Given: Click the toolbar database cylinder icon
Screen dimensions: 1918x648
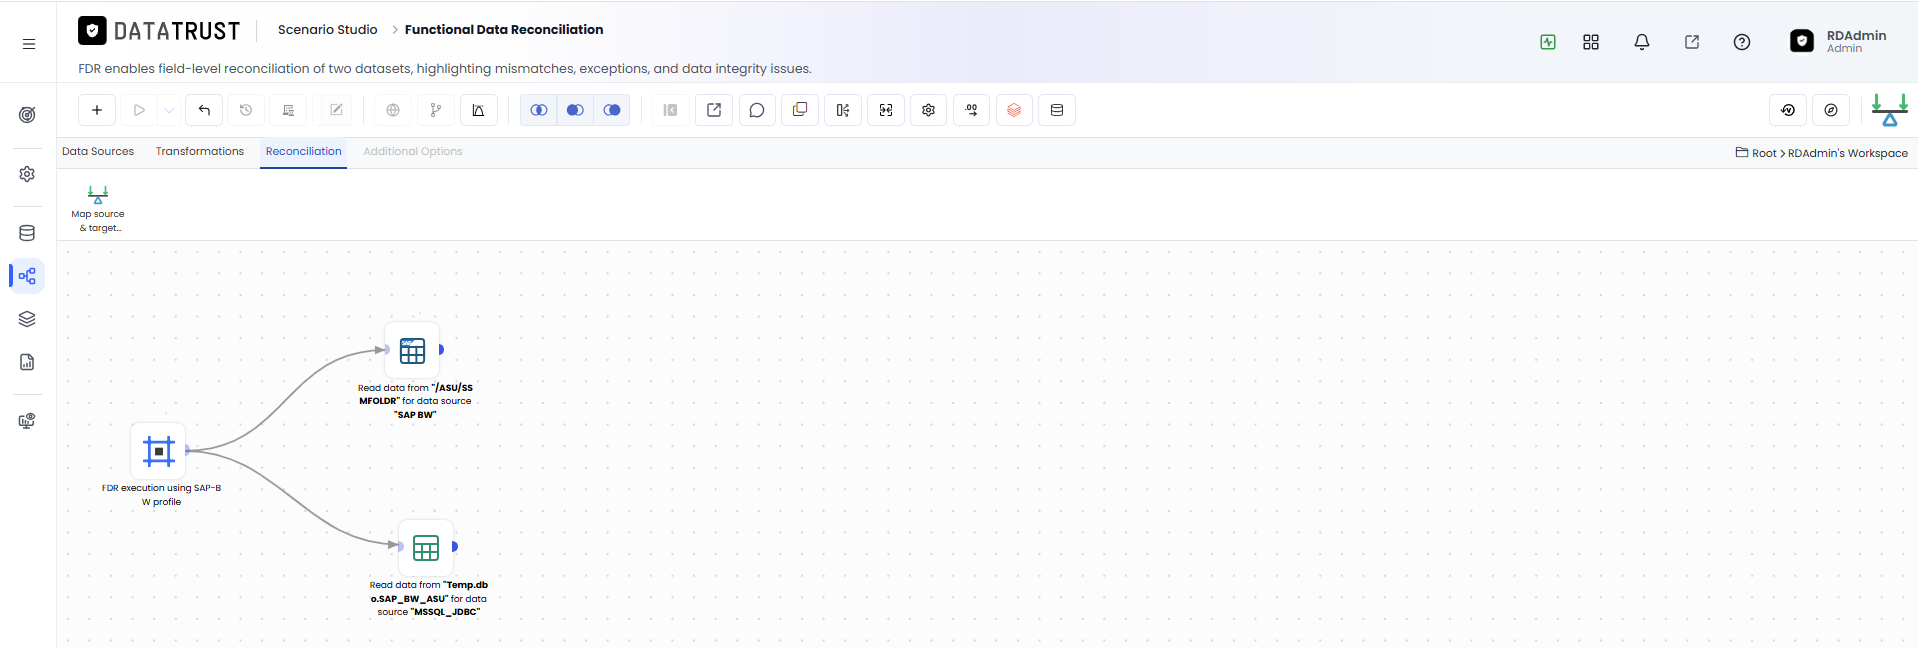Looking at the screenshot, I should pos(1057,110).
